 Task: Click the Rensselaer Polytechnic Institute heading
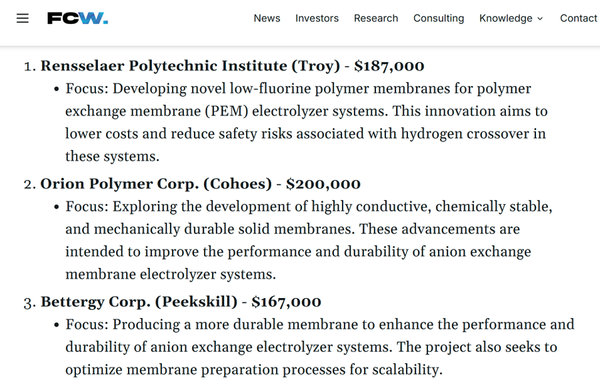pyautogui.click(x=232, y=66)
